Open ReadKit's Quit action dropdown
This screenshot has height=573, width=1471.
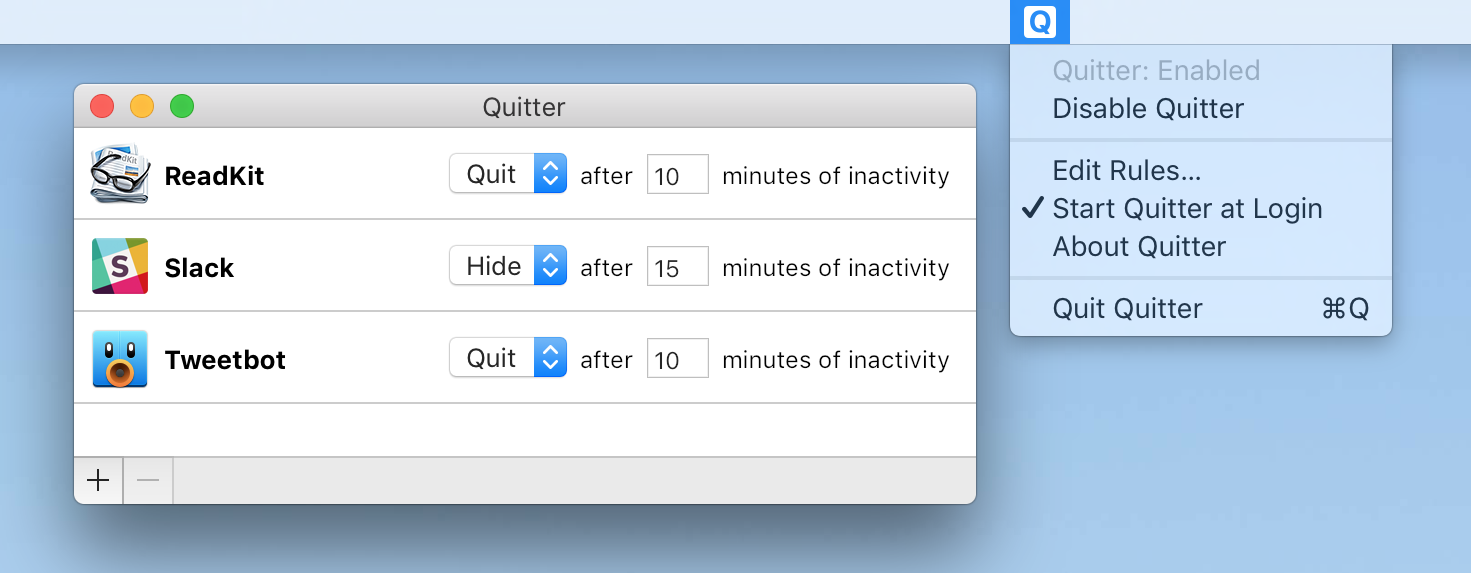tap(508, 174)
